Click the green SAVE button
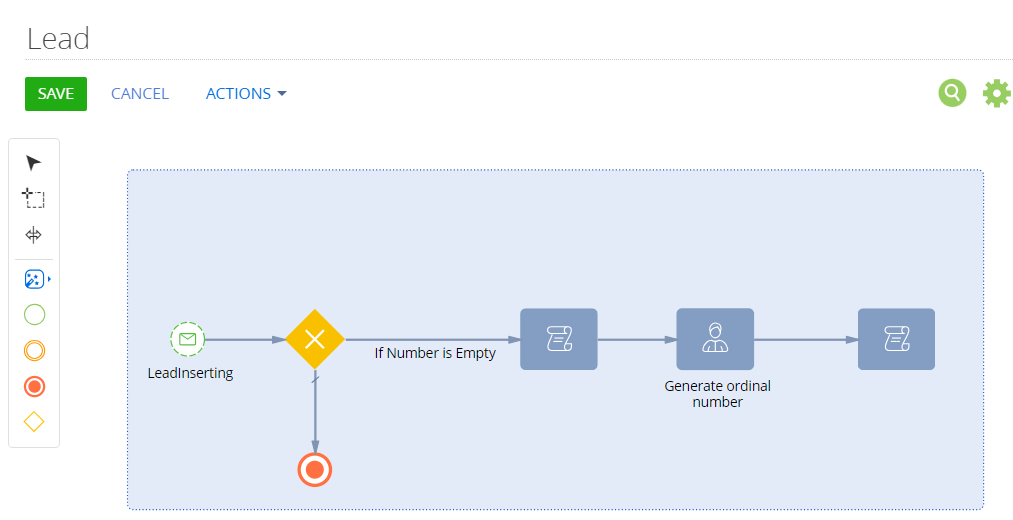The height and width of the screenshot is (520, 1013). [x=56, y=94]
